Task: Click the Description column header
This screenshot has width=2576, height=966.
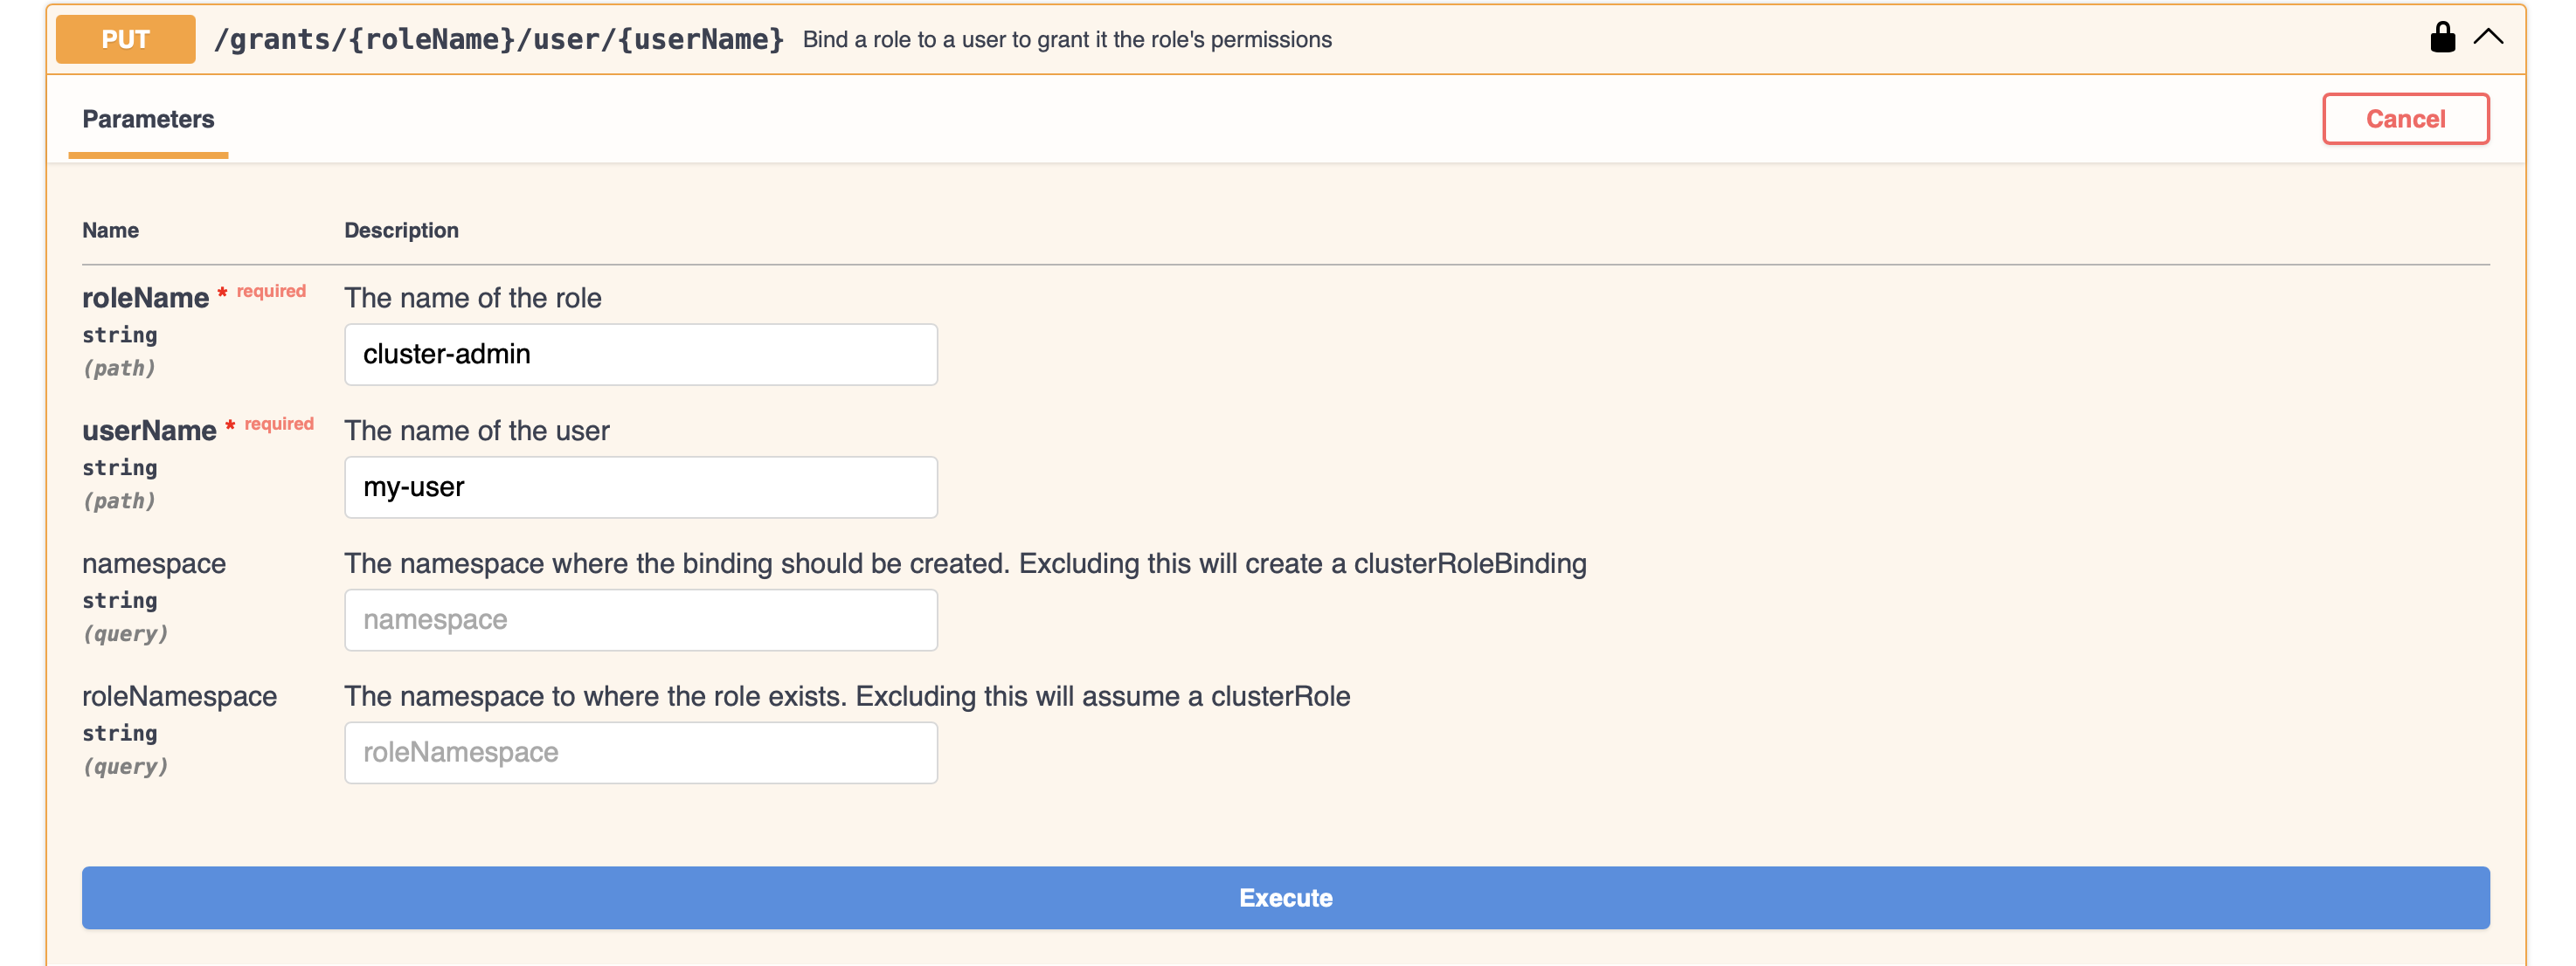Action: click(401, 230)
